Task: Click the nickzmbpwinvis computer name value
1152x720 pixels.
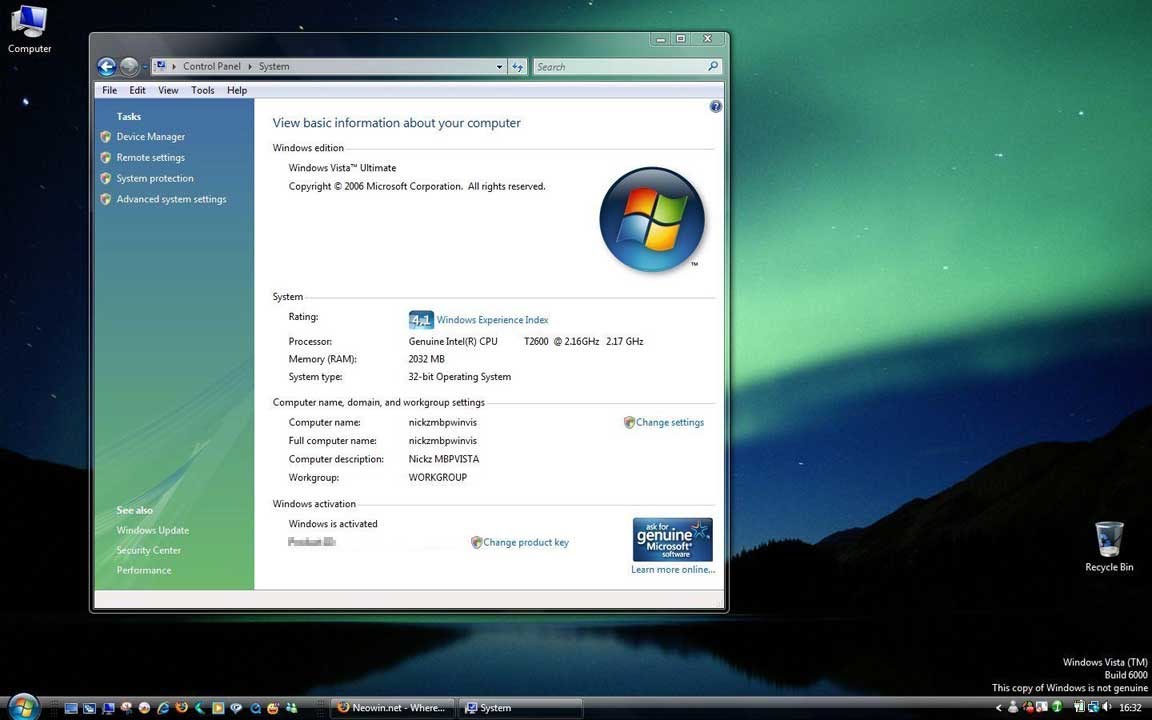Action: point(442,422)
